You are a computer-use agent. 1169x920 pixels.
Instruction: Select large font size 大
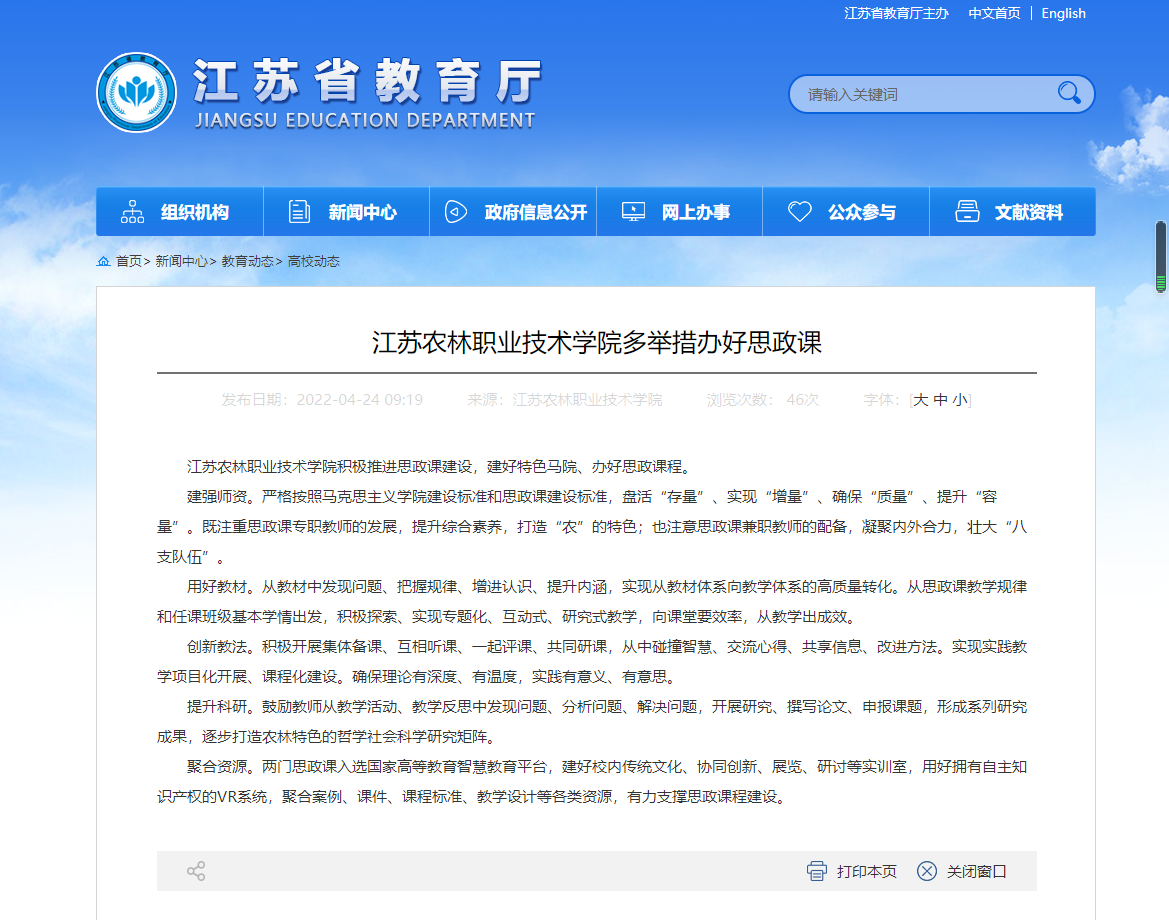click(x=921, y=400)
